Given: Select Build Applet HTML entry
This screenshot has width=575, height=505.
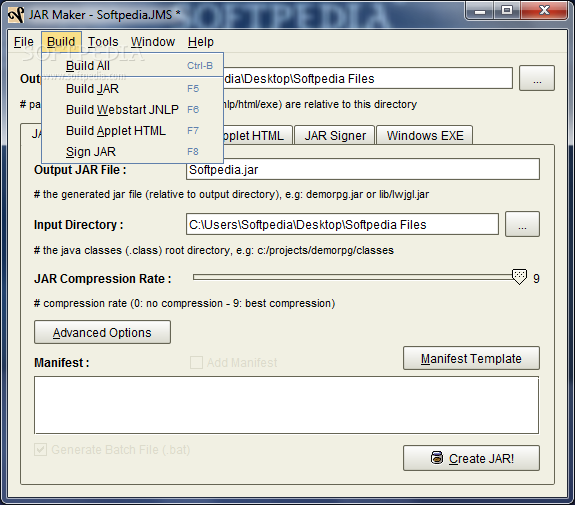Looking at the screenshot, I should click(x=132, y=131).
